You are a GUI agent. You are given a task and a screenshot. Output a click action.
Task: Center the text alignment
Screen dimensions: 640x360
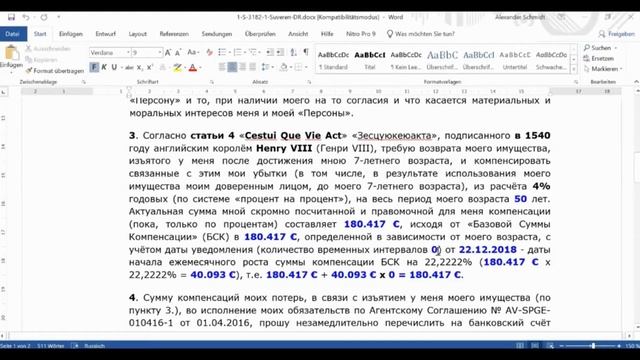pyautogui.click(x=232, y=67)
